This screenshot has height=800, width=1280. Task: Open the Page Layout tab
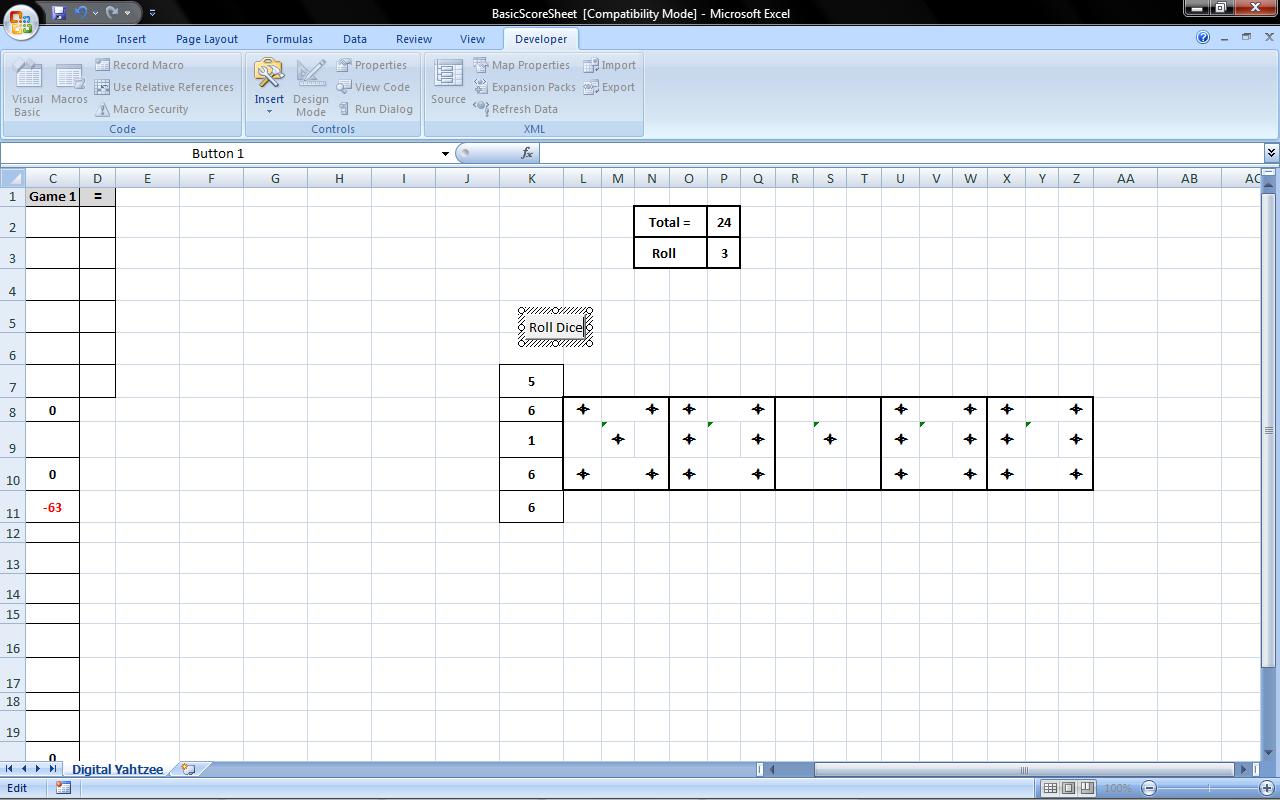point(207,39)
